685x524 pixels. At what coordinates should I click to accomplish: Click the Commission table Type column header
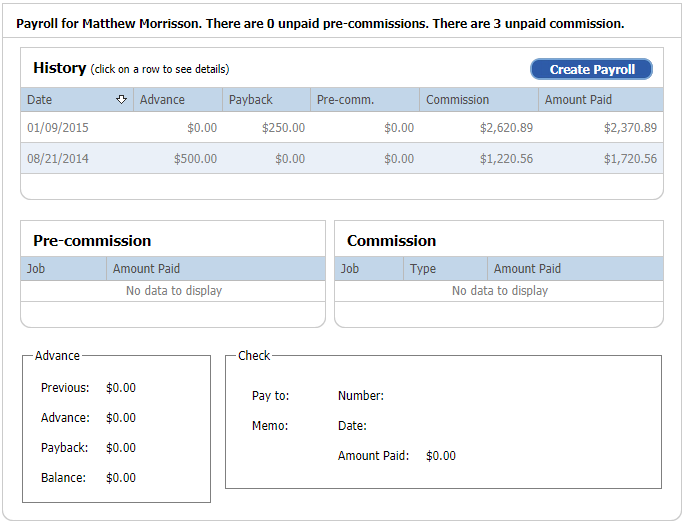[x=445, y=268]
